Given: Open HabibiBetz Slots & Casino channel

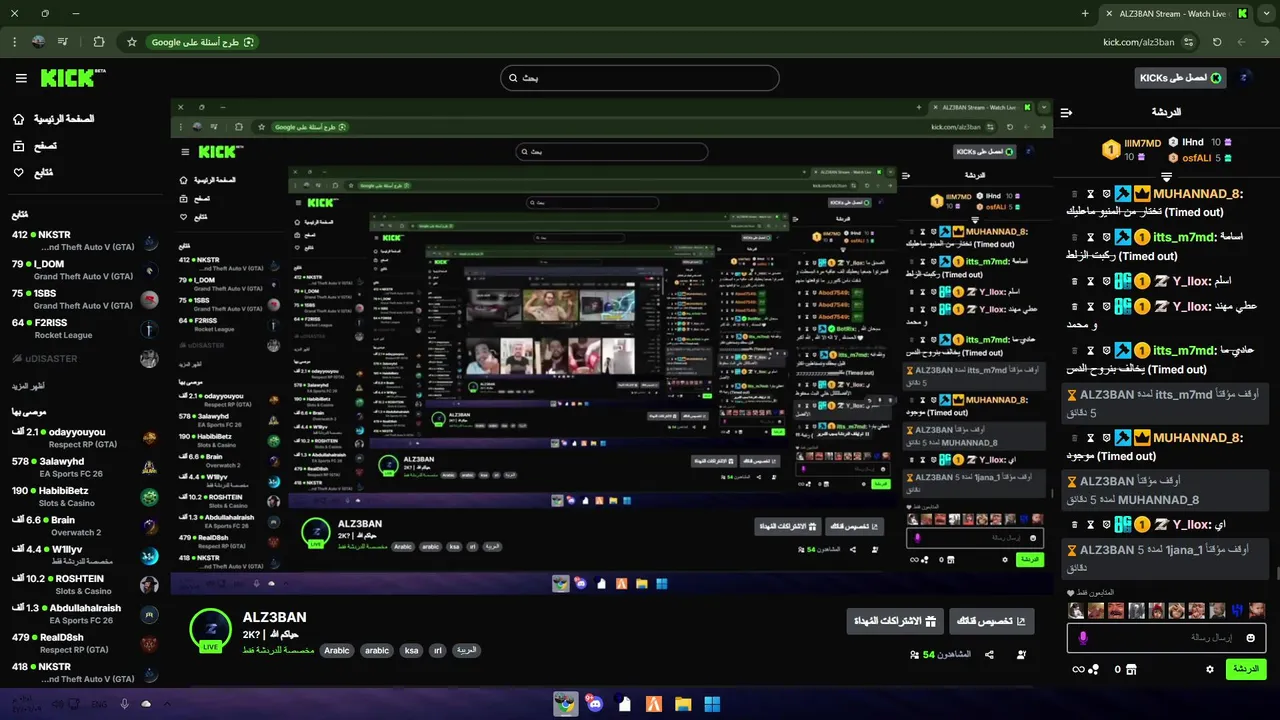Looking at the screenshot, I should pyautogui.click(x=85, y=497).
